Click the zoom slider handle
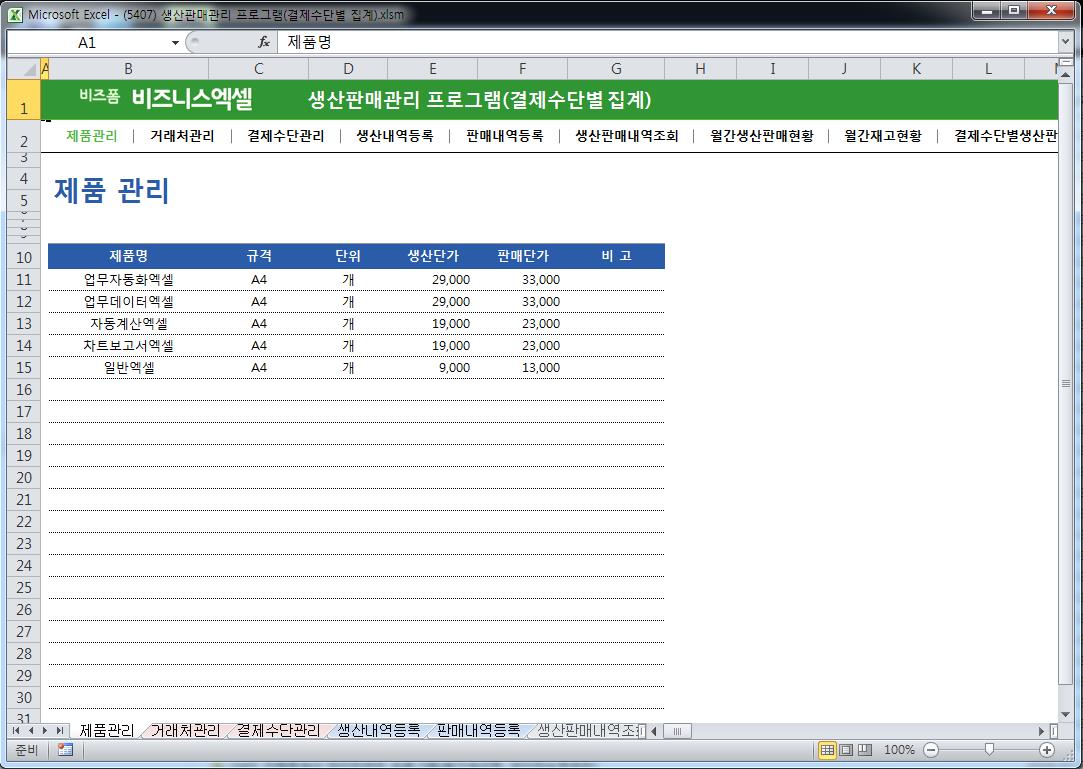The image size is (1083, 769). point(989,750)
